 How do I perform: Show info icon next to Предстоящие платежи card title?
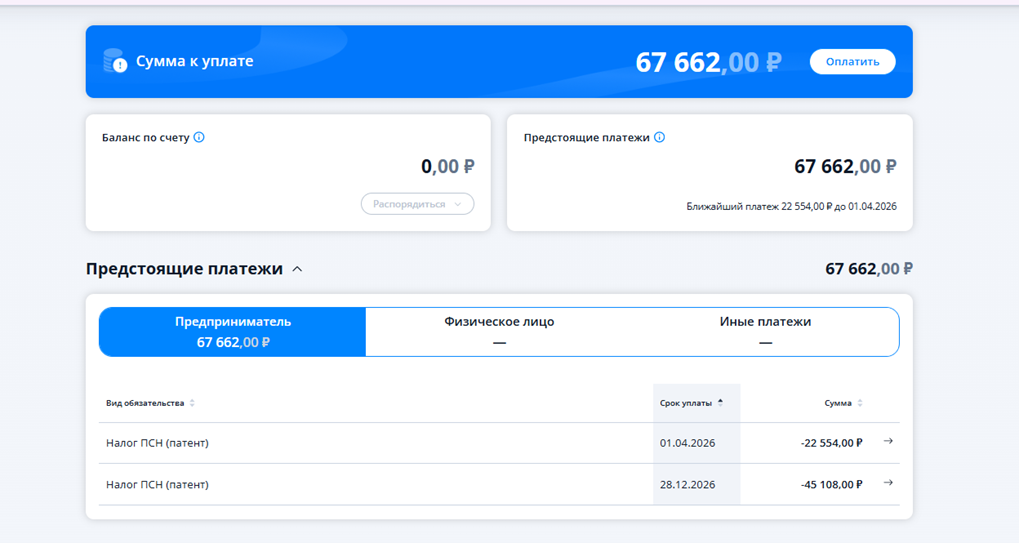click(659, 137)
